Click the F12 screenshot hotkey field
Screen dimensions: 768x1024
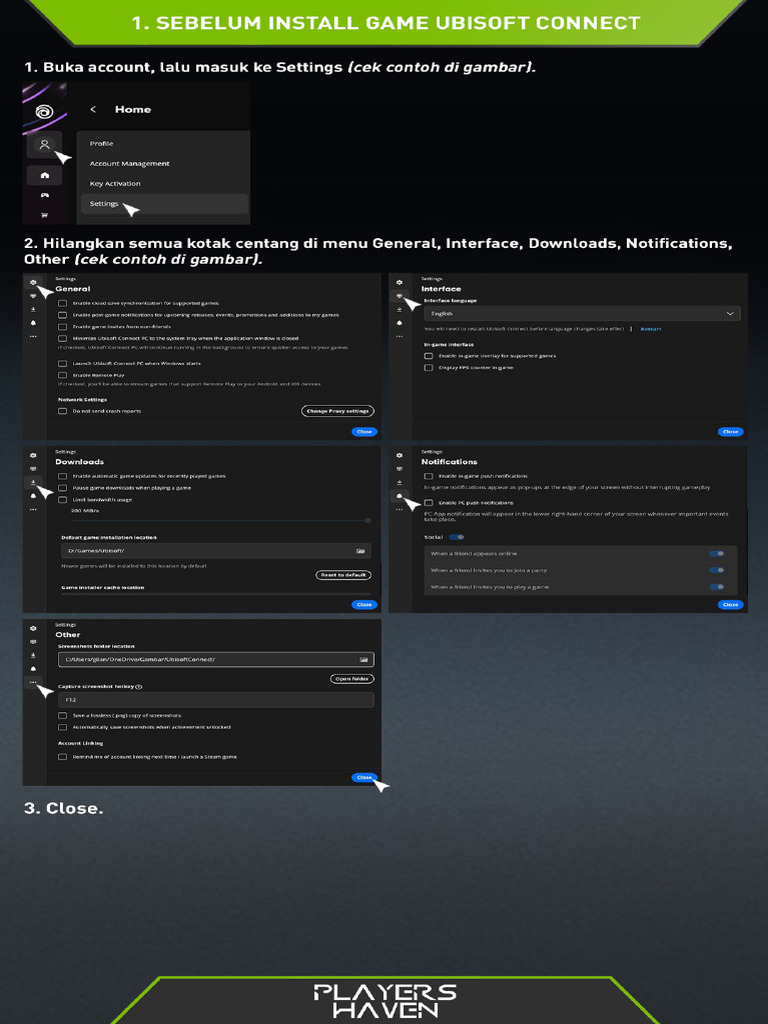pos(216,699)
